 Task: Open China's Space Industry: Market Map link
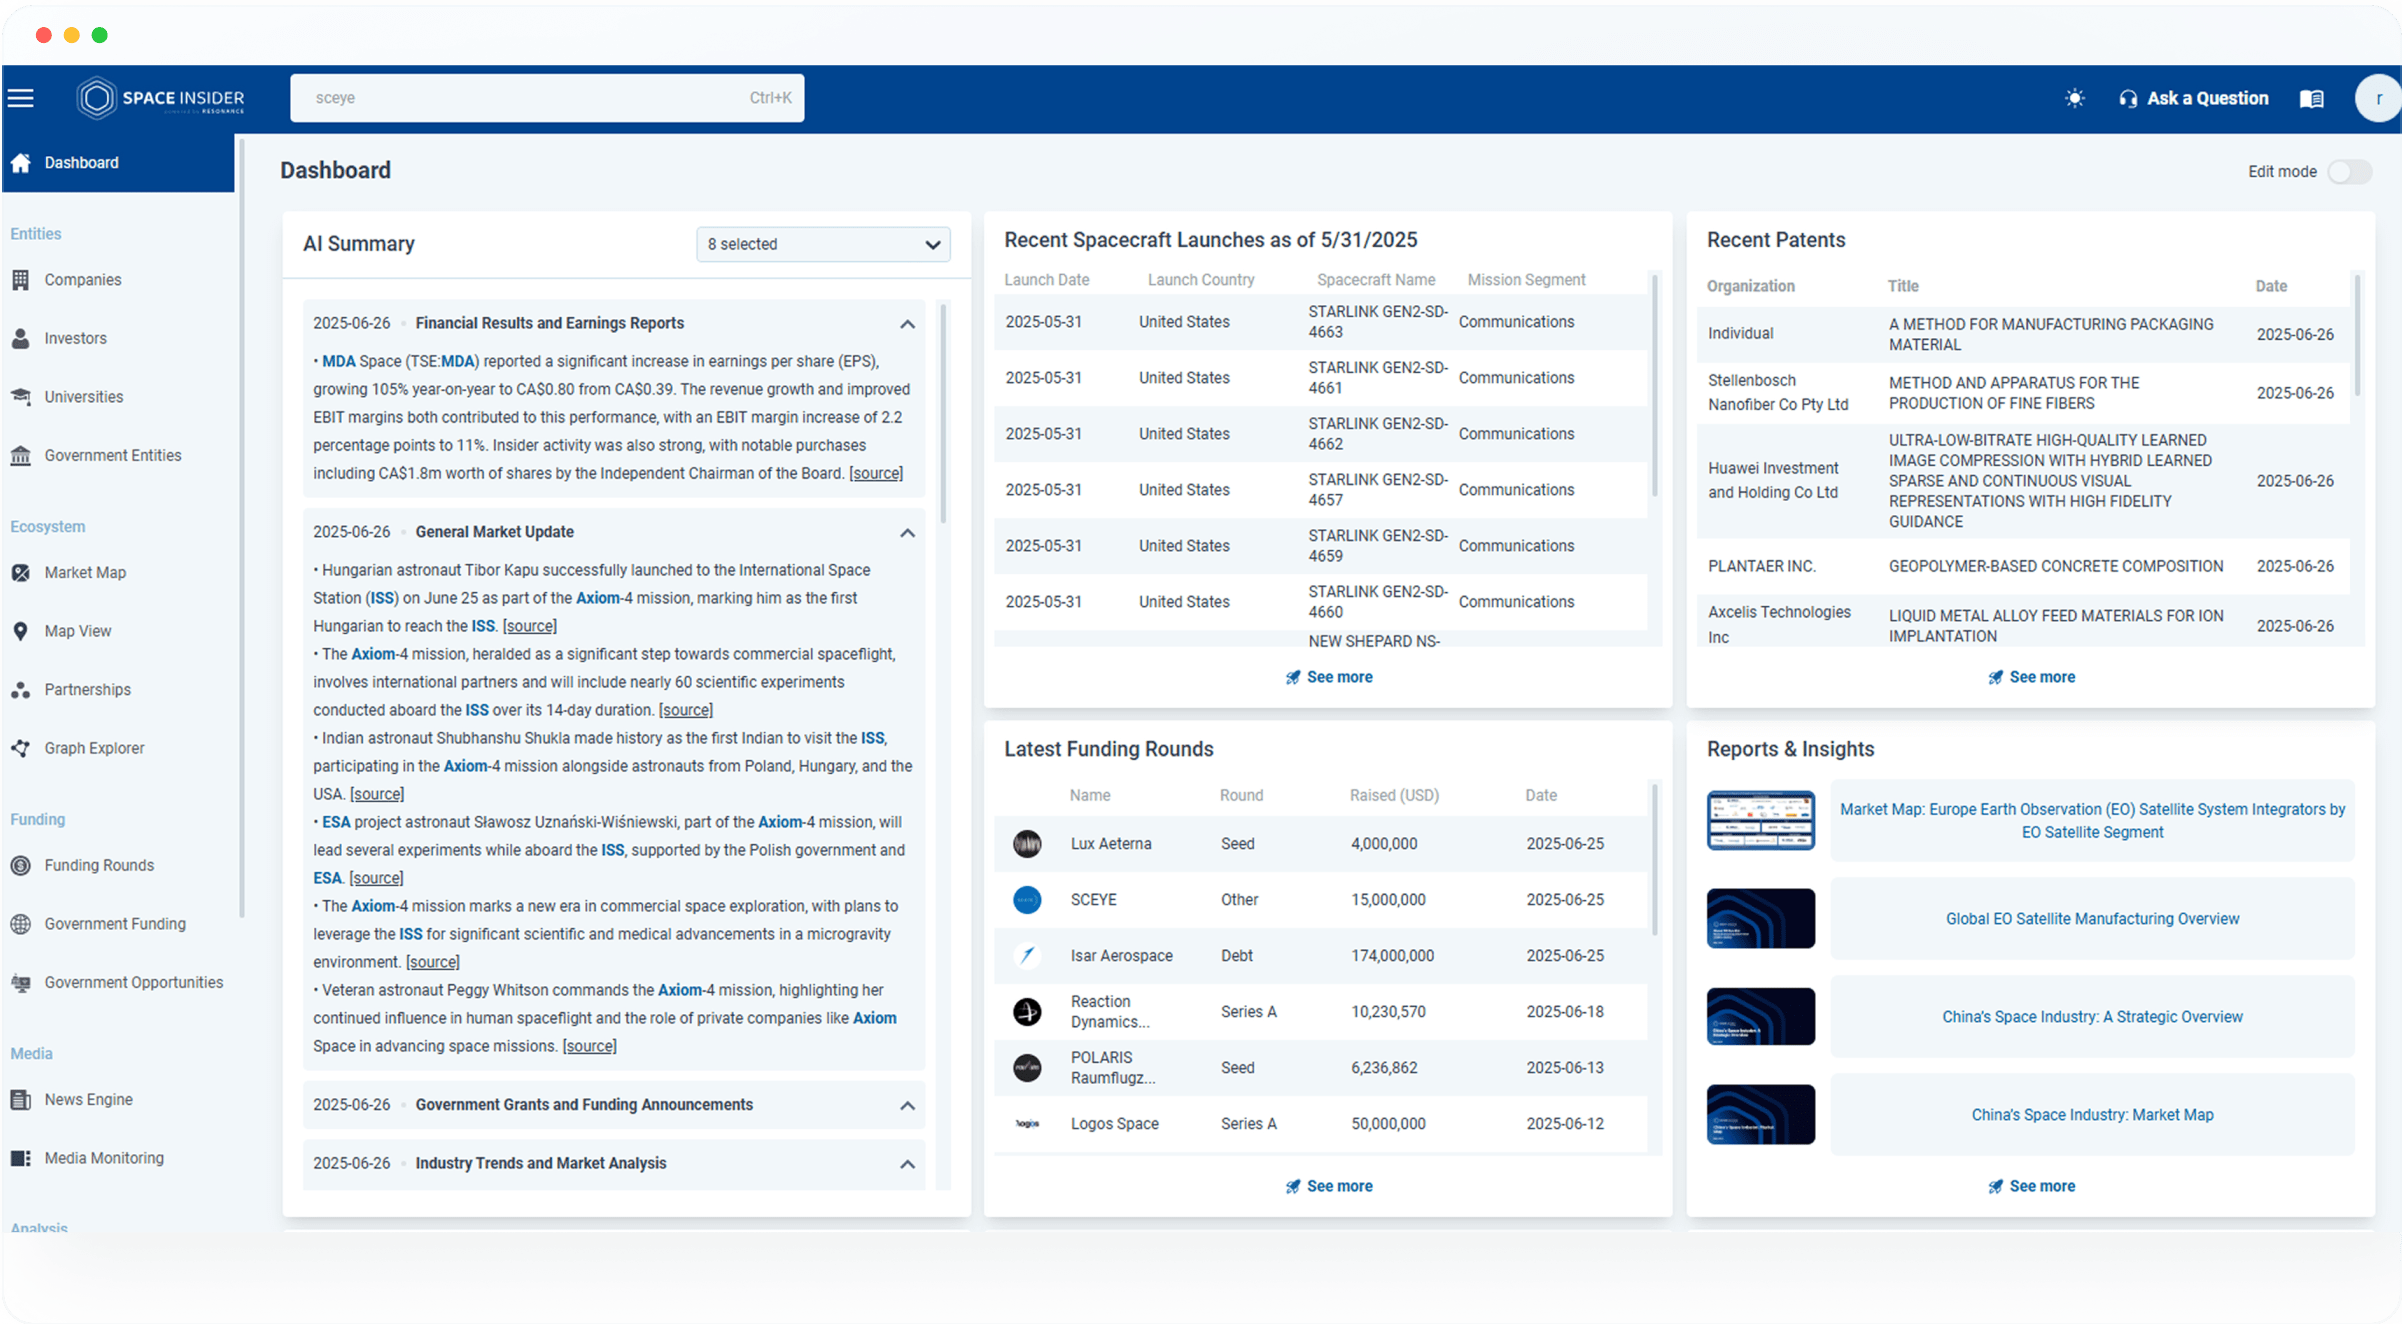click(2092, 1115)
